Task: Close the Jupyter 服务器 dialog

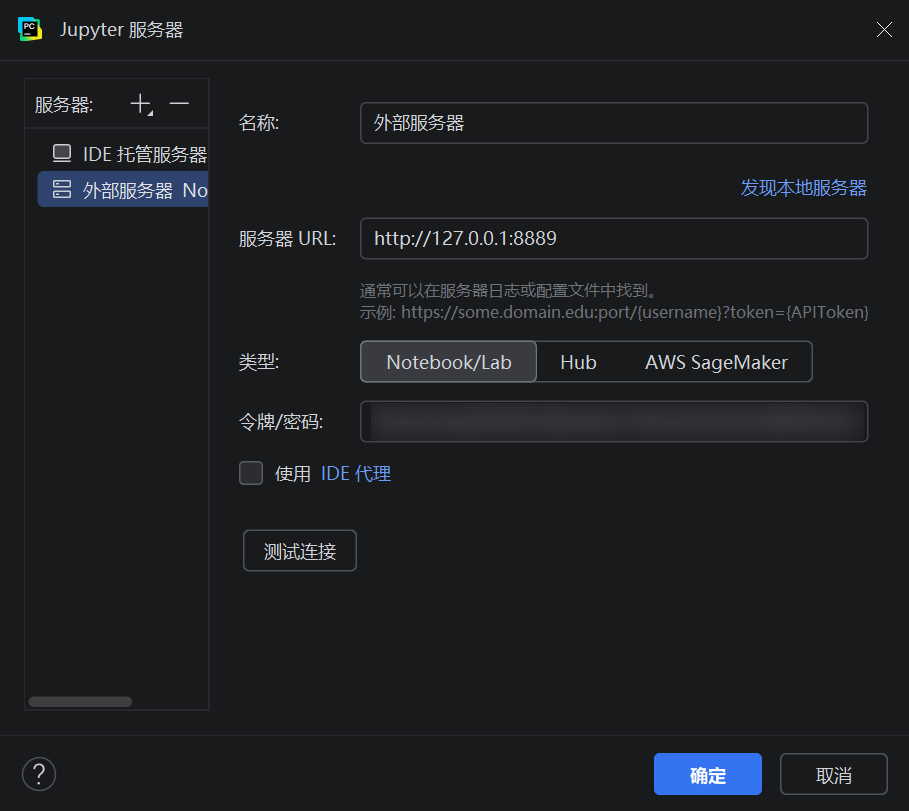Action: pyautogui.click(x=884, y=30)
